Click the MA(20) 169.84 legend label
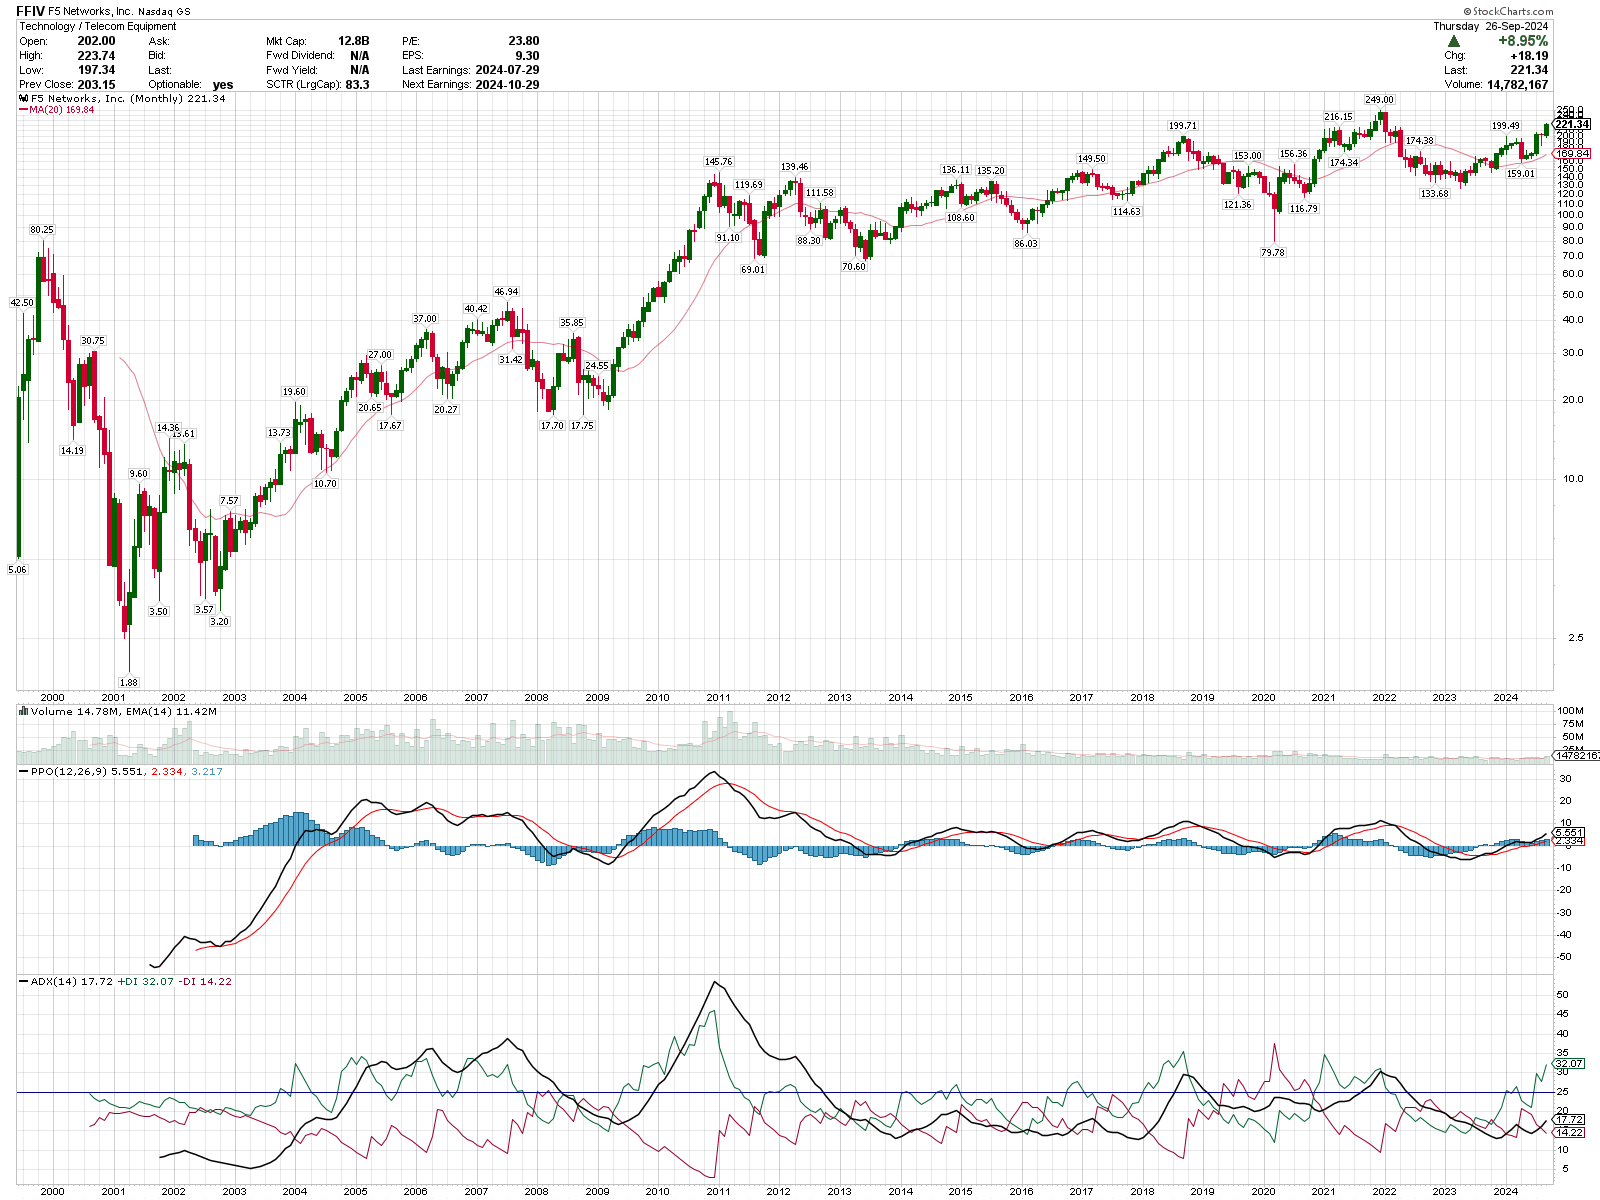This screenshot has height=1200, width=1600. point(61,110)
